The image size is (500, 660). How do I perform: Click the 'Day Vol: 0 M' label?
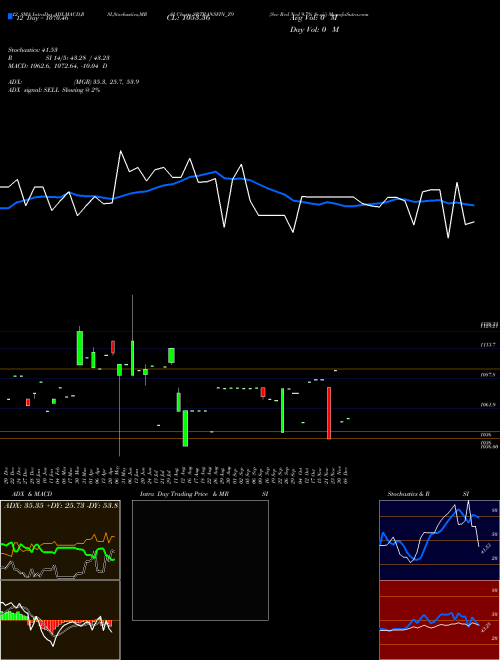pos(314,30)
